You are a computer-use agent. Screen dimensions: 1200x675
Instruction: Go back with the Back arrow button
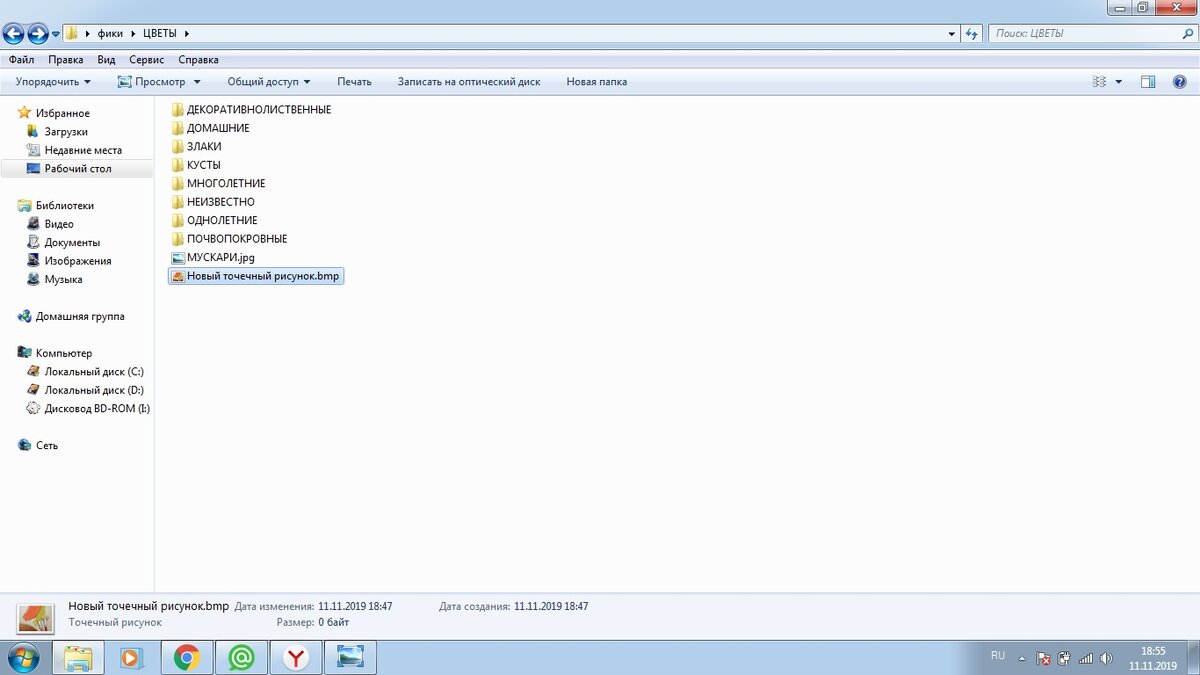point(13,34)
